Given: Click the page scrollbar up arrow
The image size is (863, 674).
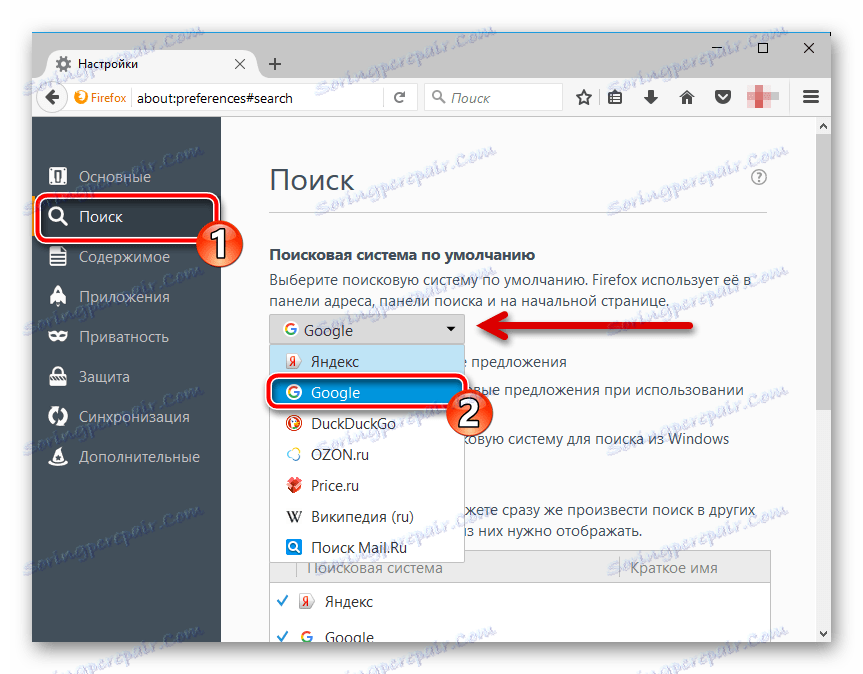Looking at the screenshot, I should coord(823,127).
